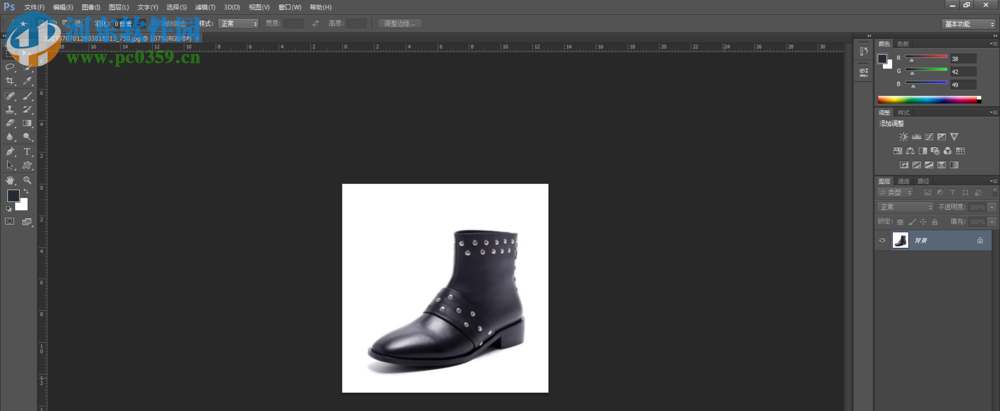1000x411 pixels.
Task: Click the 背景 layer thumbnail
Action: click(x=900, y=240)
